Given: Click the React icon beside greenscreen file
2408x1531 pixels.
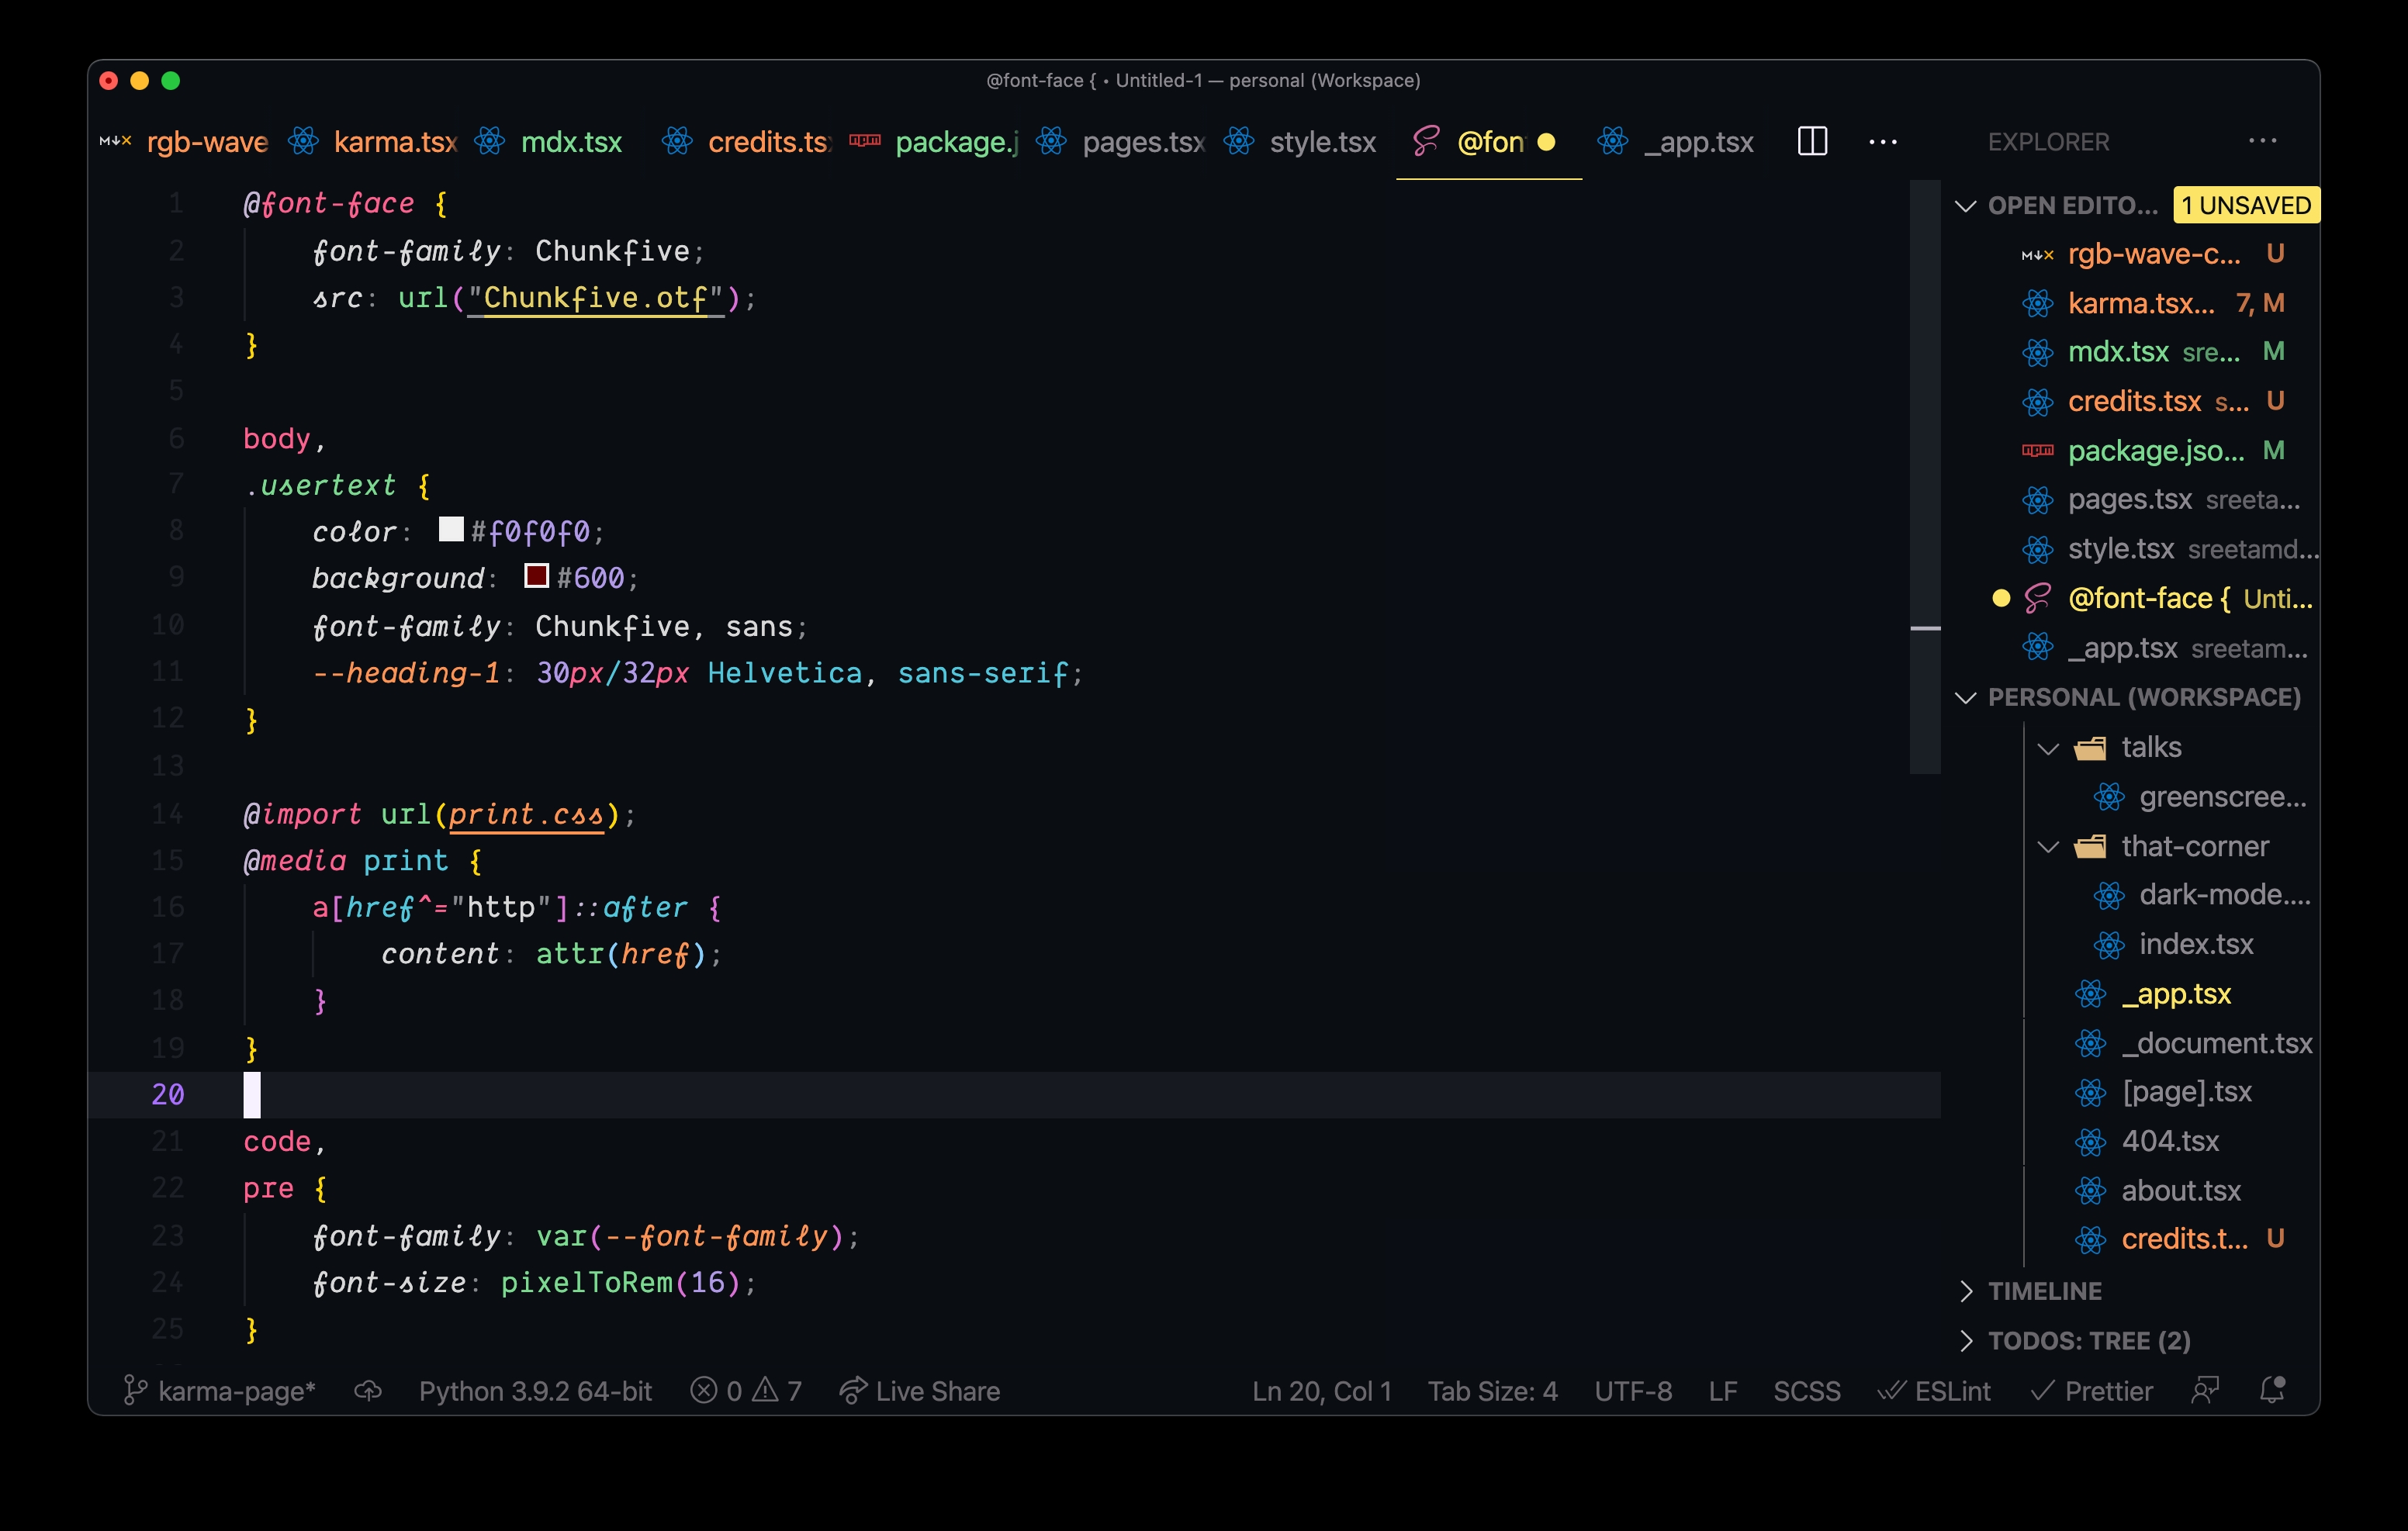Looking at the screenshot, I should click(x=2108, y=797).
